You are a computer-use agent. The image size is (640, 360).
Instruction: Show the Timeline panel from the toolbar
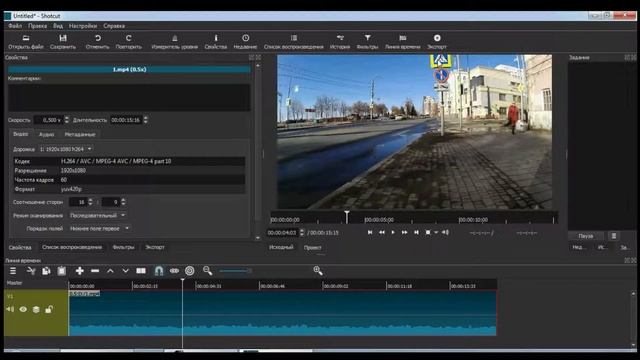[x=402, y=42]
